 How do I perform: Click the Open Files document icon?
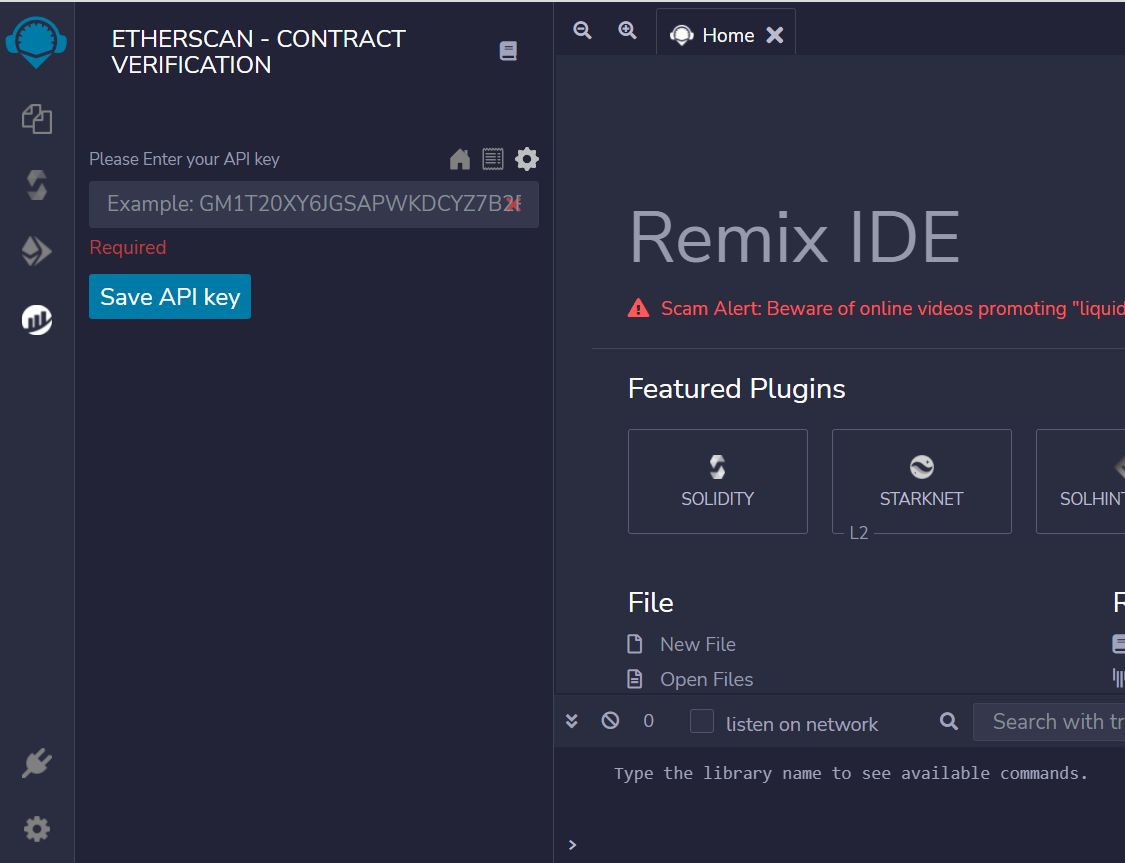point(635,679)
